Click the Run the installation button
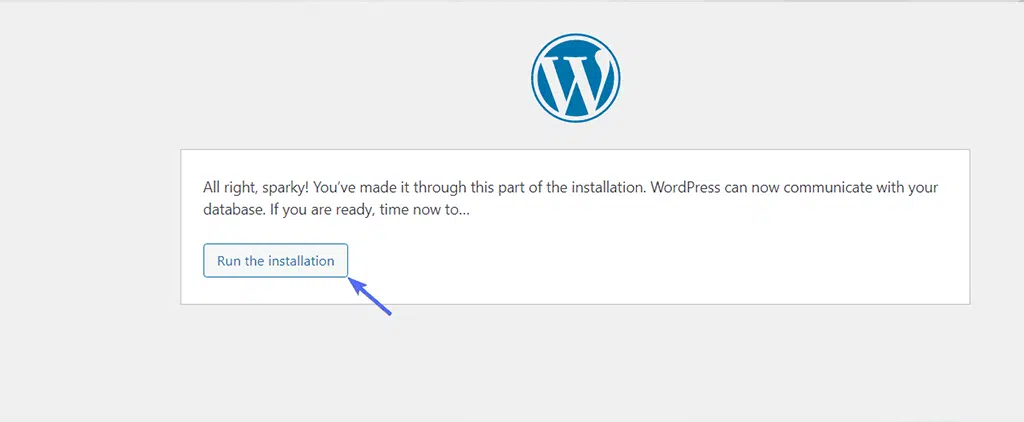Image resolution: width=1024 pixels, height=422 pixels. coord(275,260)
